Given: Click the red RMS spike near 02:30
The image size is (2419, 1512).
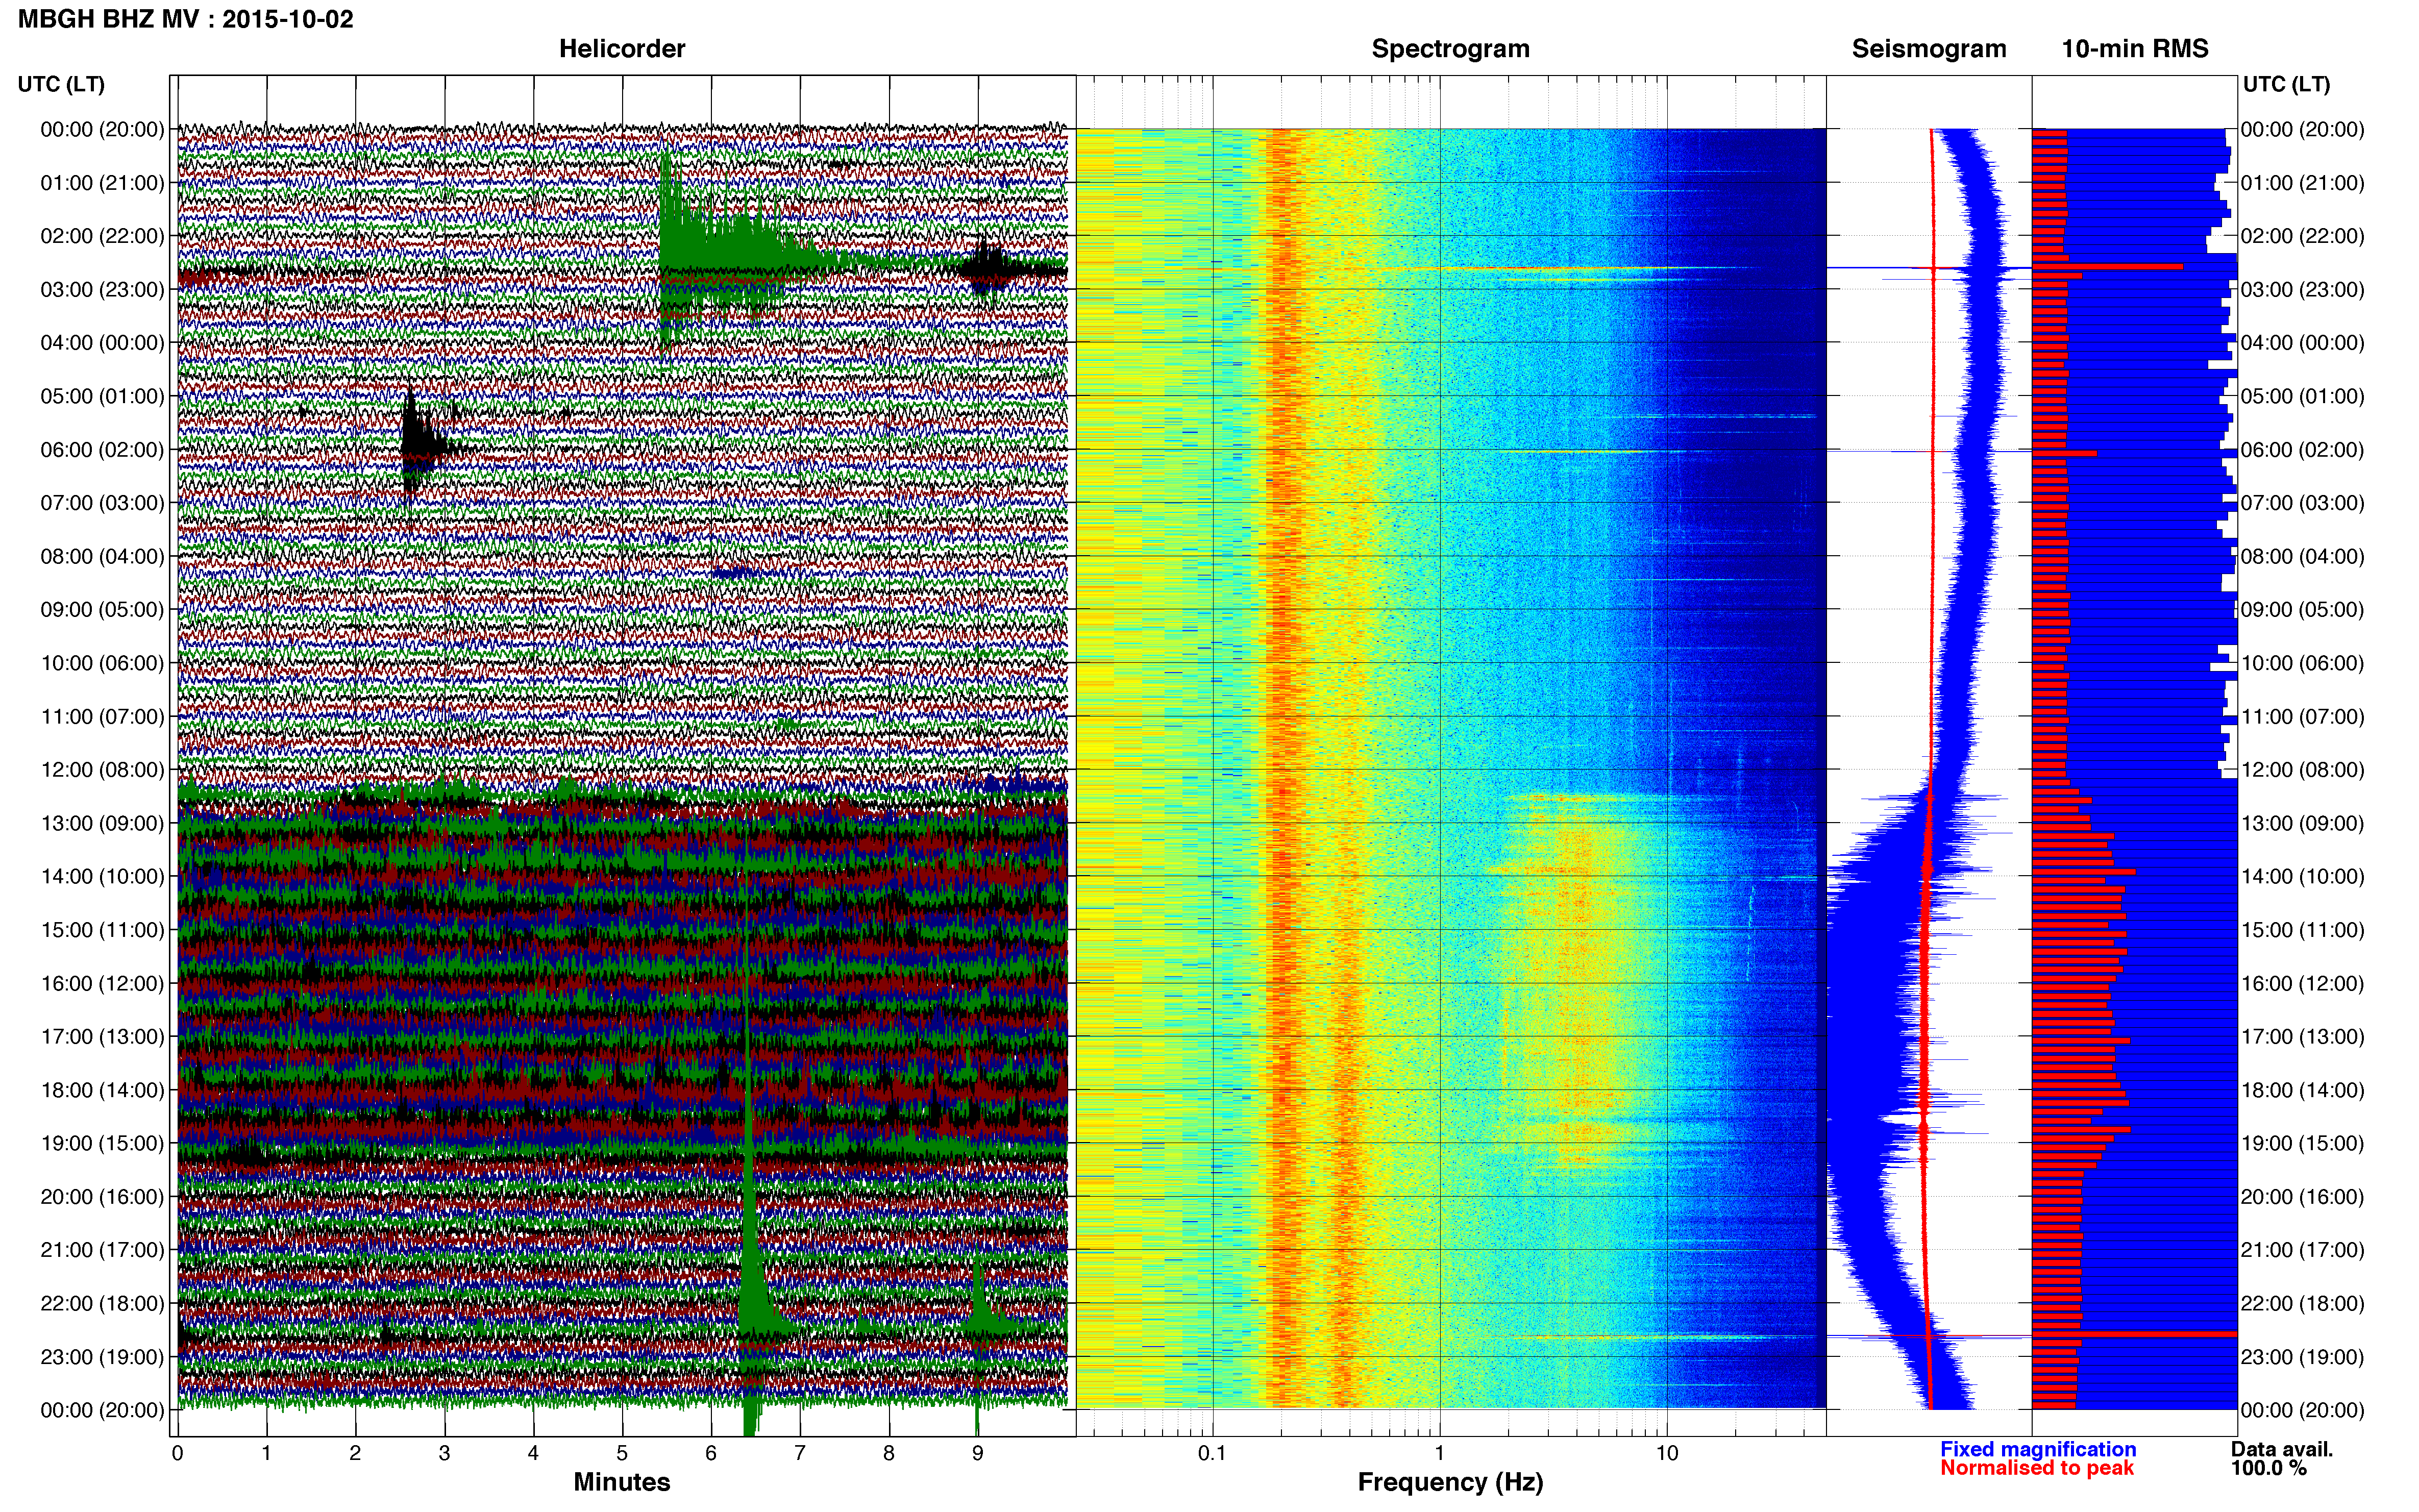Looking at the screenshot, I should (2108, 266).
